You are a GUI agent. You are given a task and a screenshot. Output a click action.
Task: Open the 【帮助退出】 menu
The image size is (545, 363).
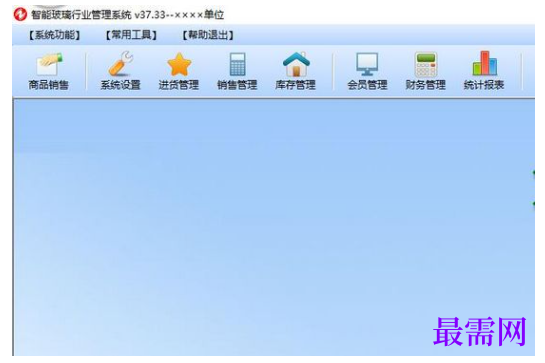coord(208,35)
